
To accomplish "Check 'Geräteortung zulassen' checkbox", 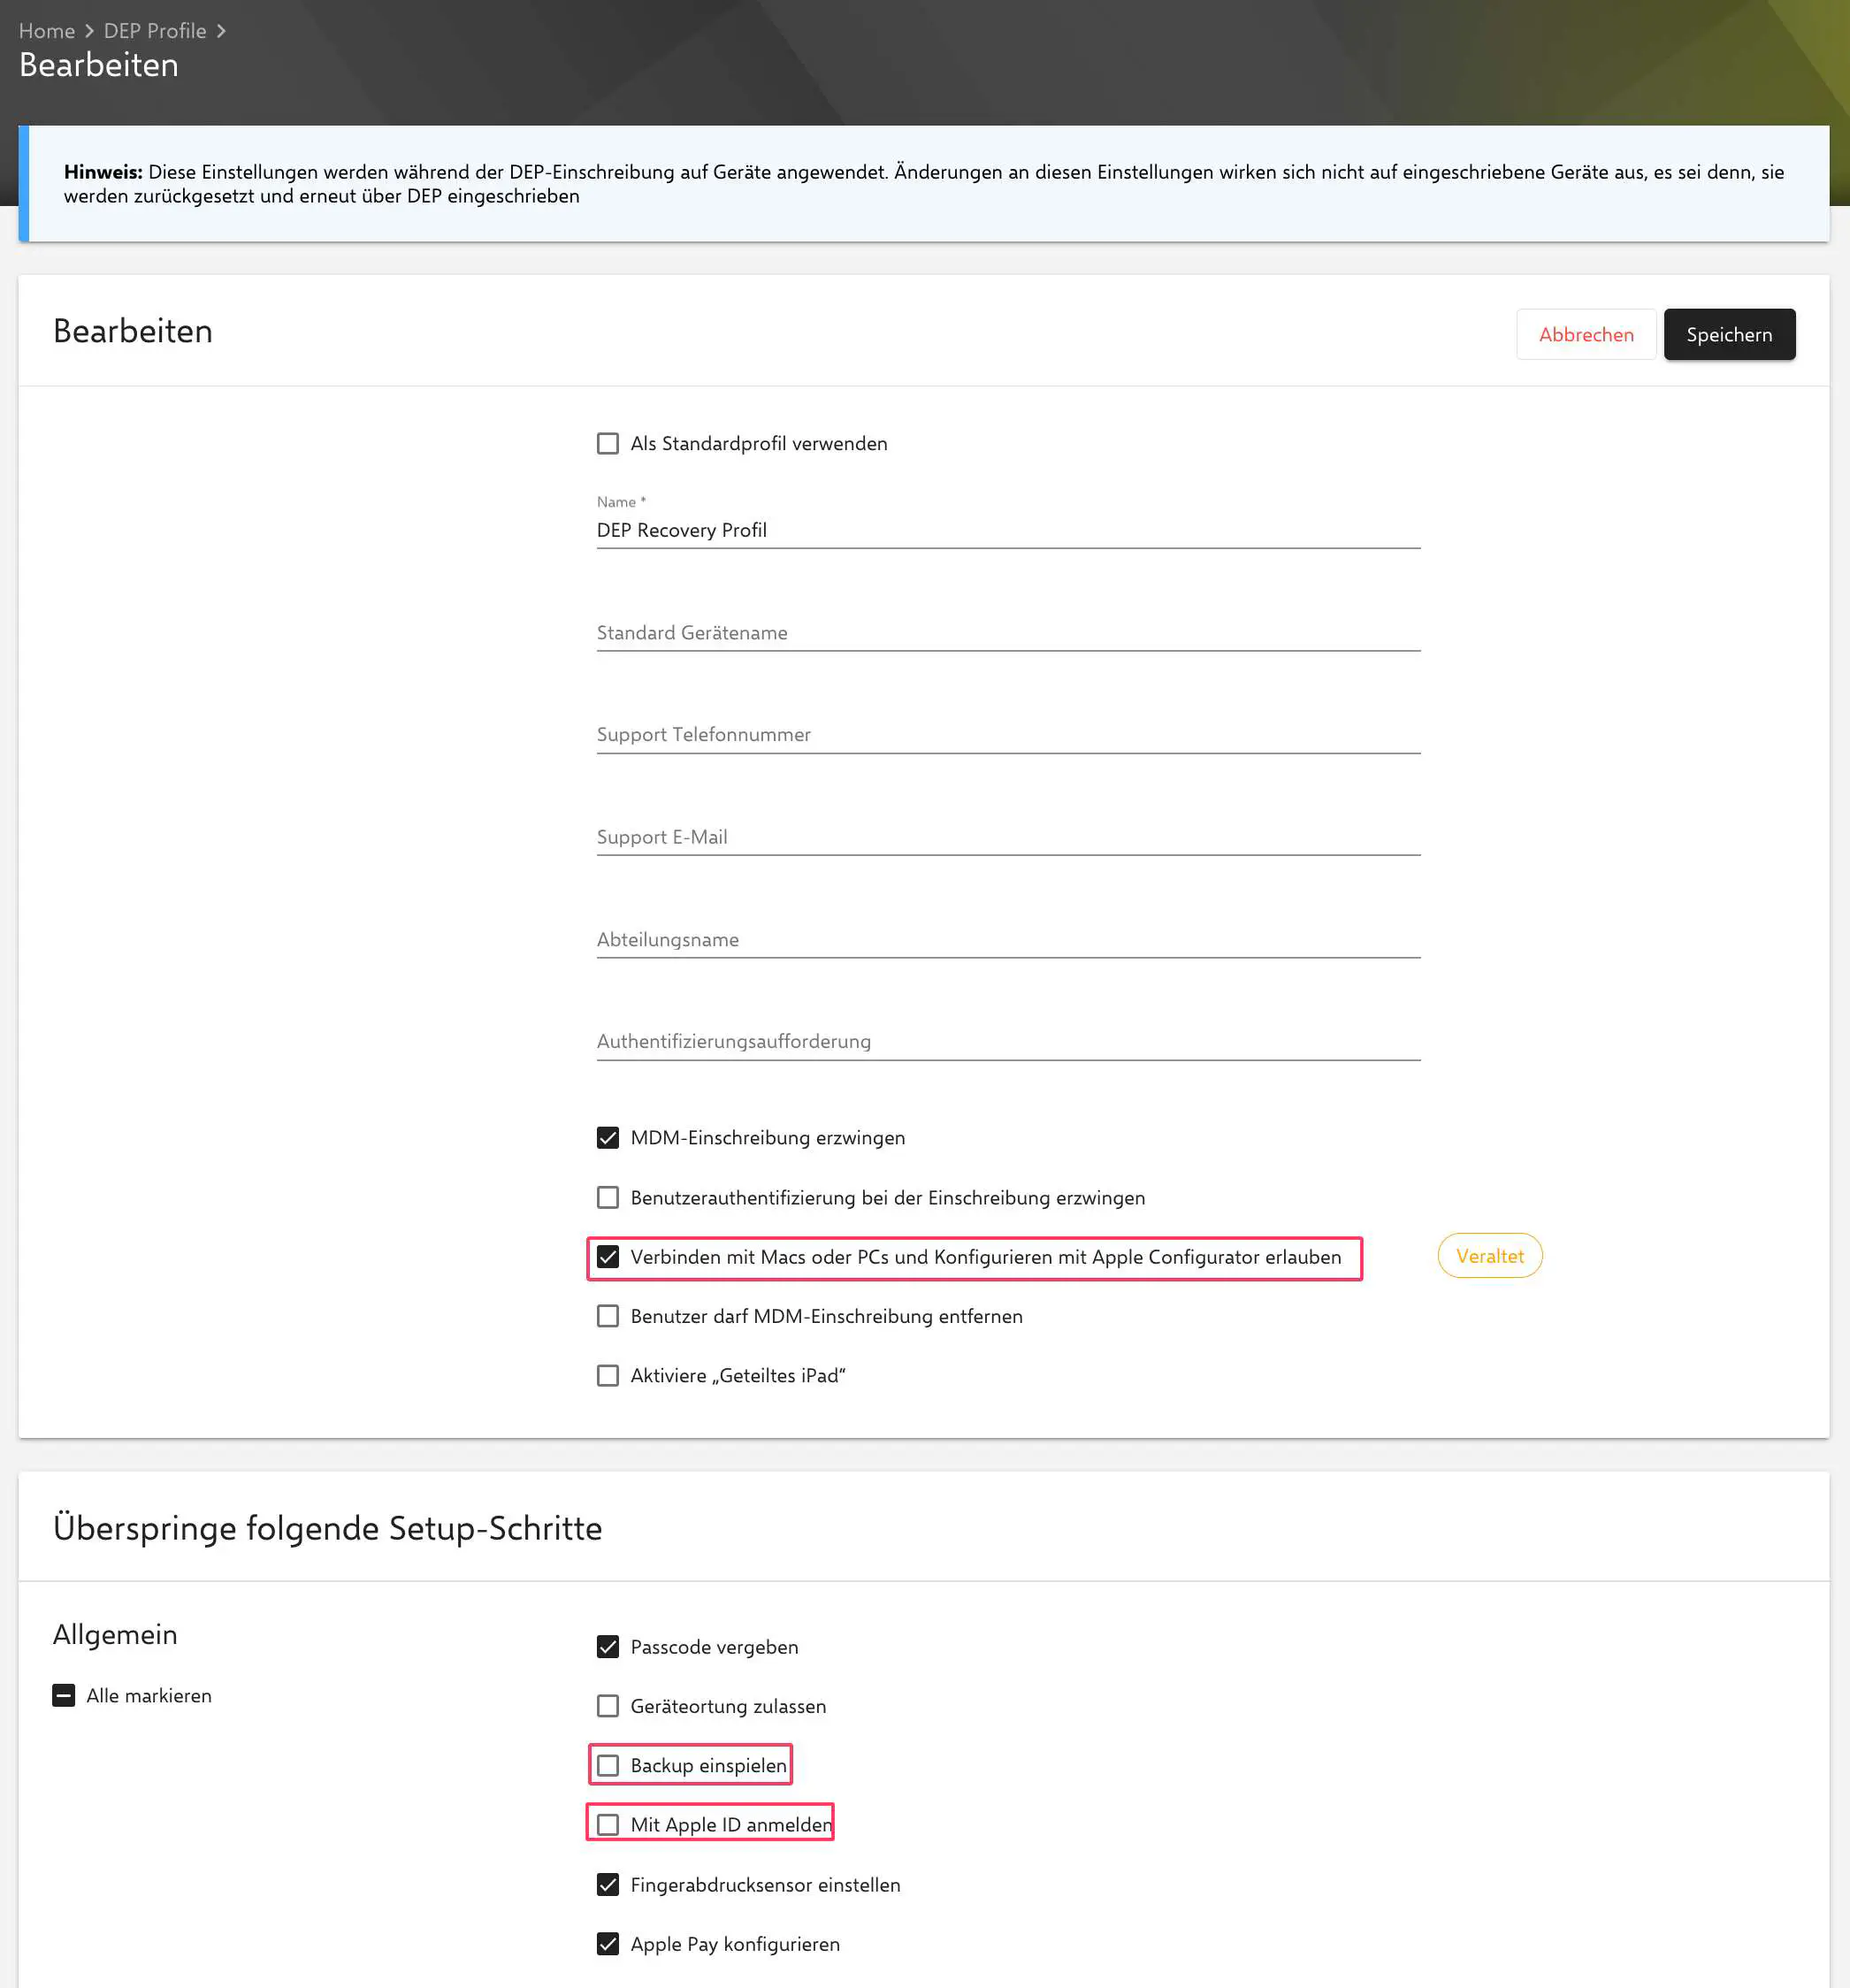I will coord(608,1706).
